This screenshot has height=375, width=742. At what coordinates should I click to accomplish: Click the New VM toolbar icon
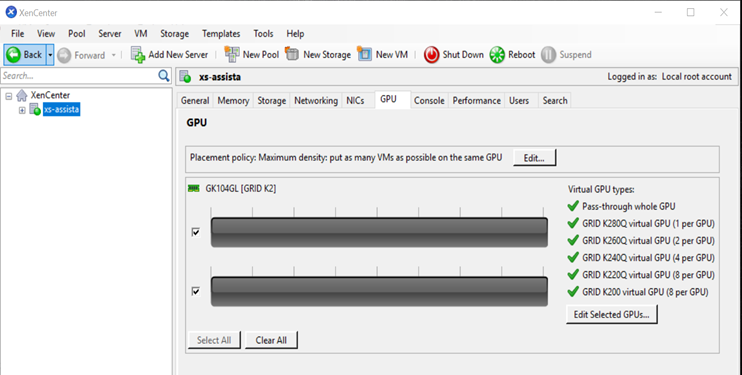tap(364, 54)
